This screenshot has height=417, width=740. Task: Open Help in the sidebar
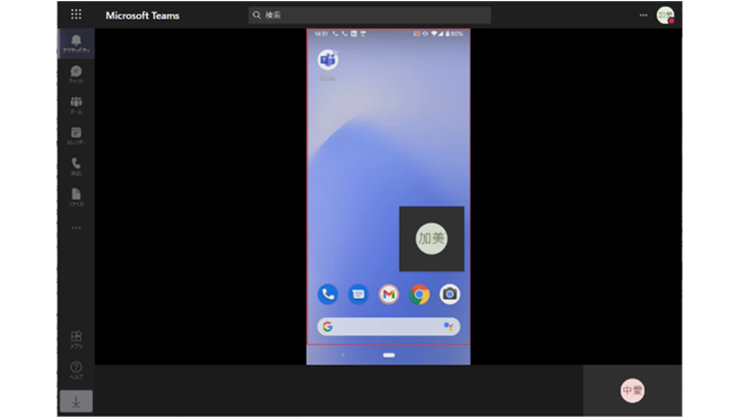click(x=76, y=370)
